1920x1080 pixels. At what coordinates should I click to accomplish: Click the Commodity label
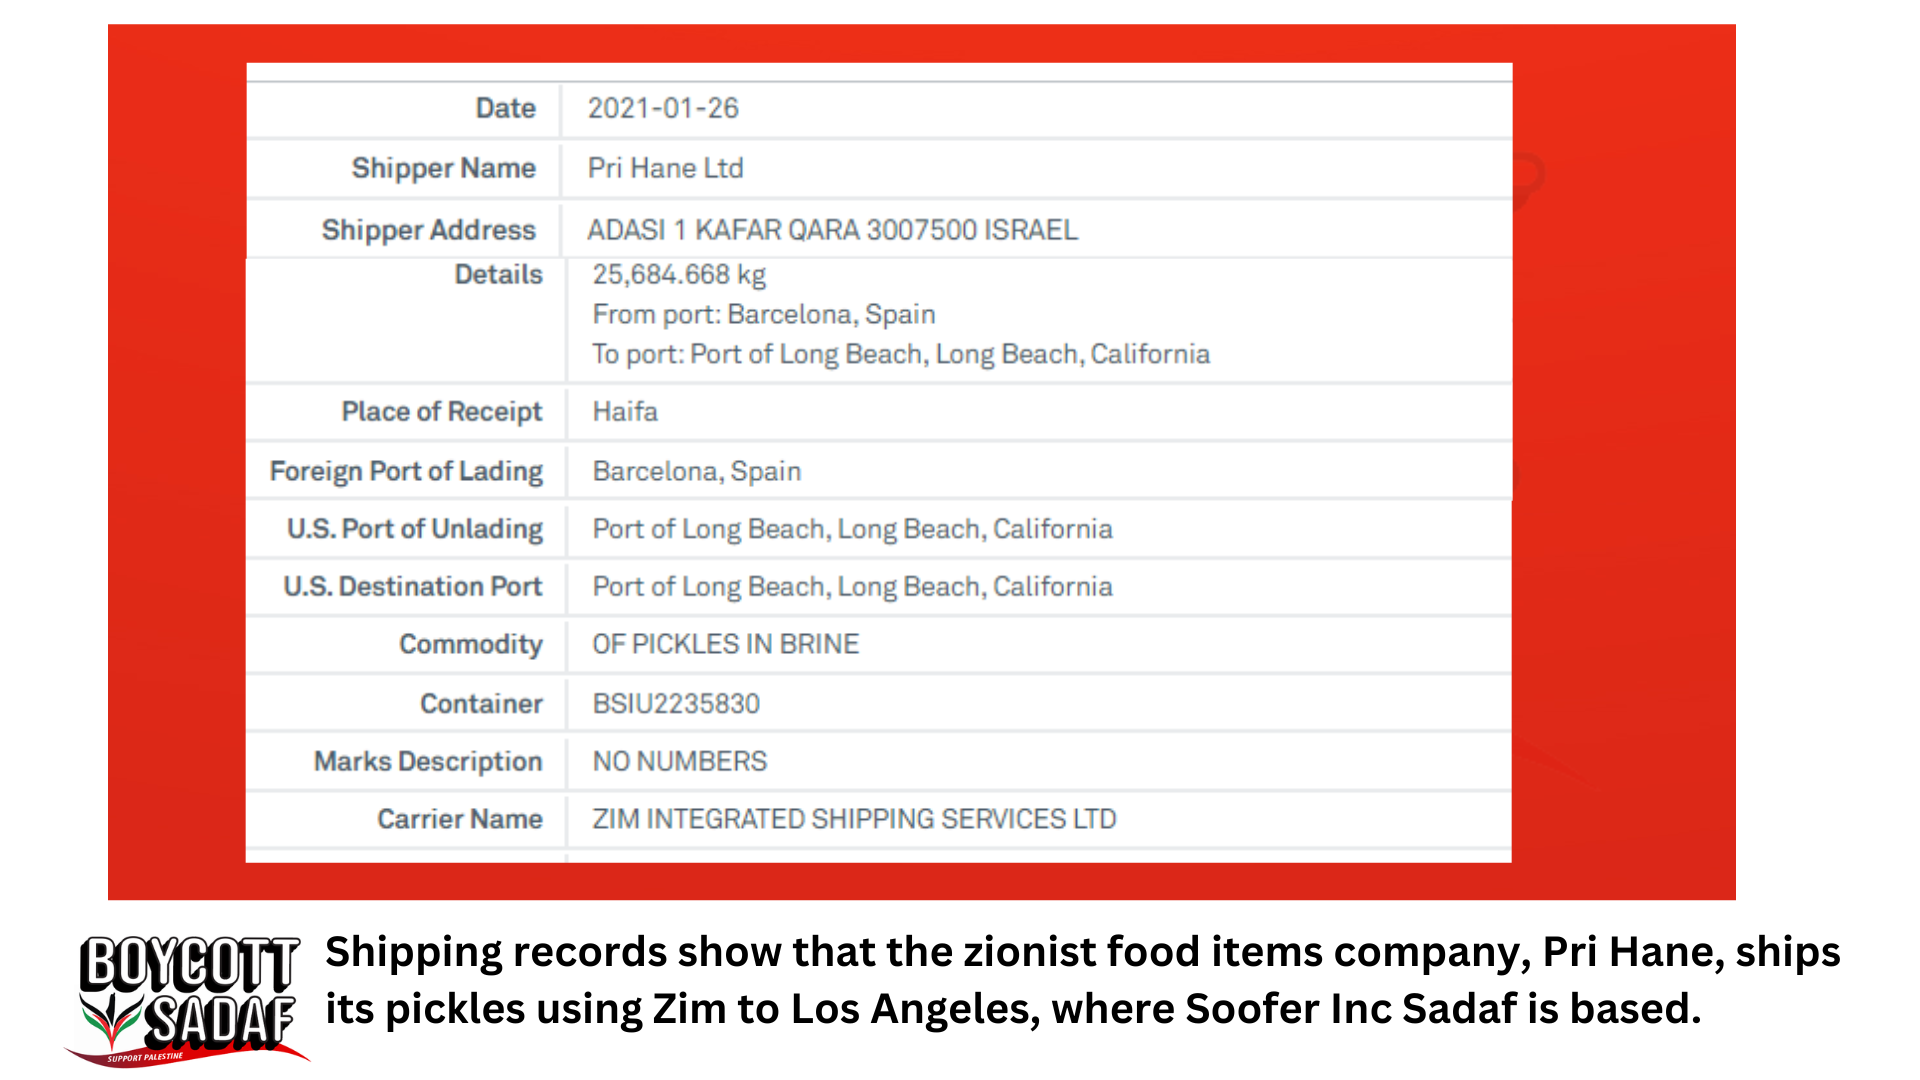click(470, 644)
